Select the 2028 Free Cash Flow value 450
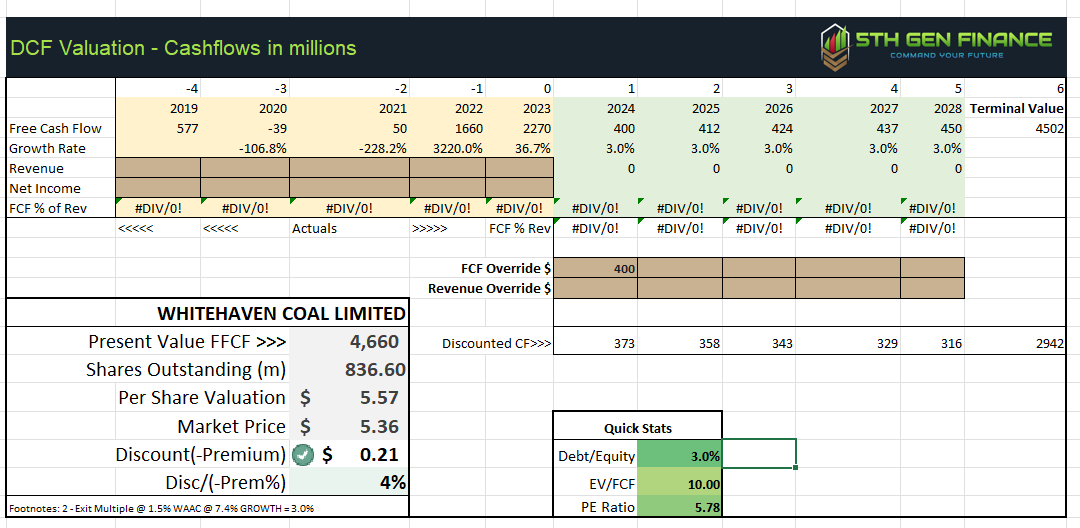 point(933,128)
